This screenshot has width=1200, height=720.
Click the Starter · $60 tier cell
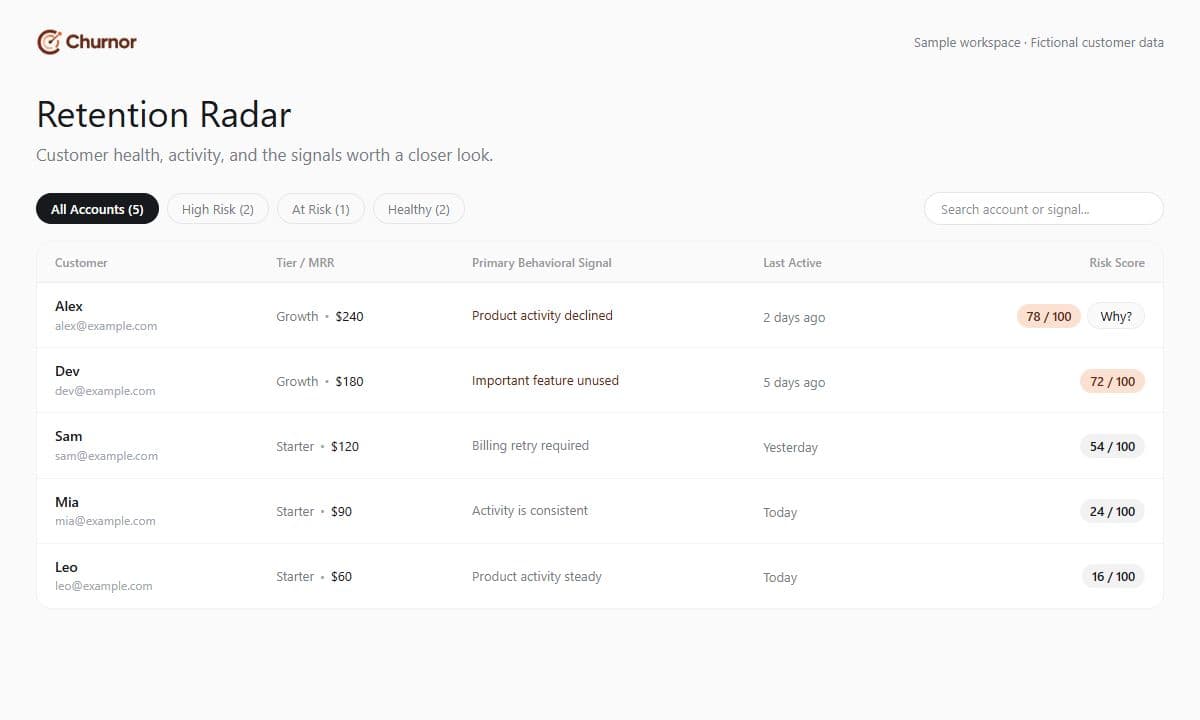[x=314, y=576]
